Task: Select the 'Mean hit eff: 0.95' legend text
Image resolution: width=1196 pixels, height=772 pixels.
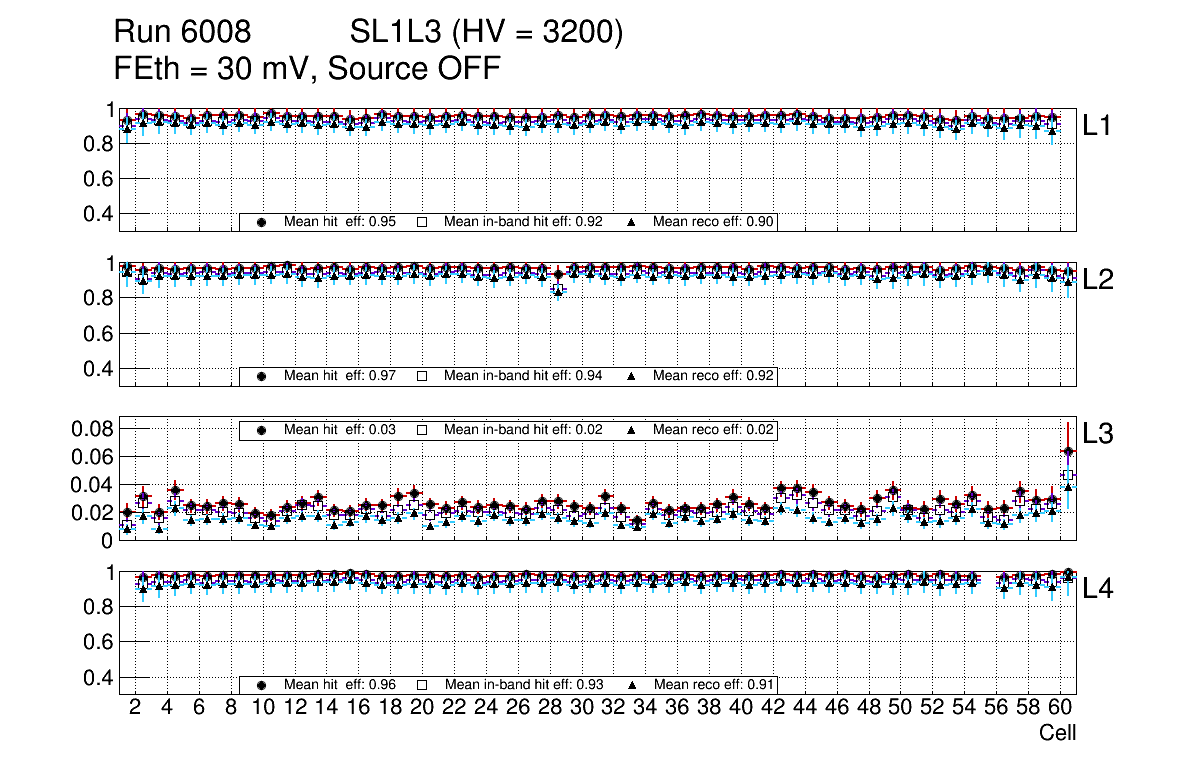Action: pos(340,222)
